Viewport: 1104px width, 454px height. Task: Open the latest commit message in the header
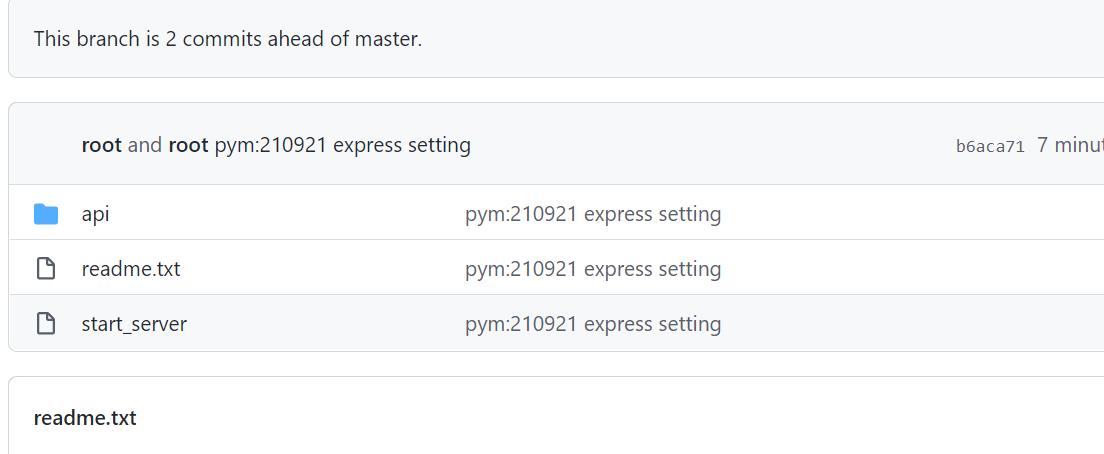(x=342, y=145)
